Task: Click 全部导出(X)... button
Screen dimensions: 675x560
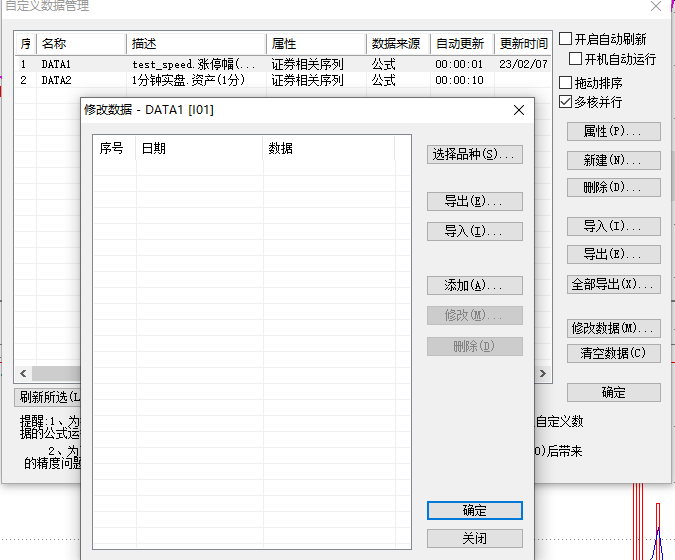Action: [613, 284]
